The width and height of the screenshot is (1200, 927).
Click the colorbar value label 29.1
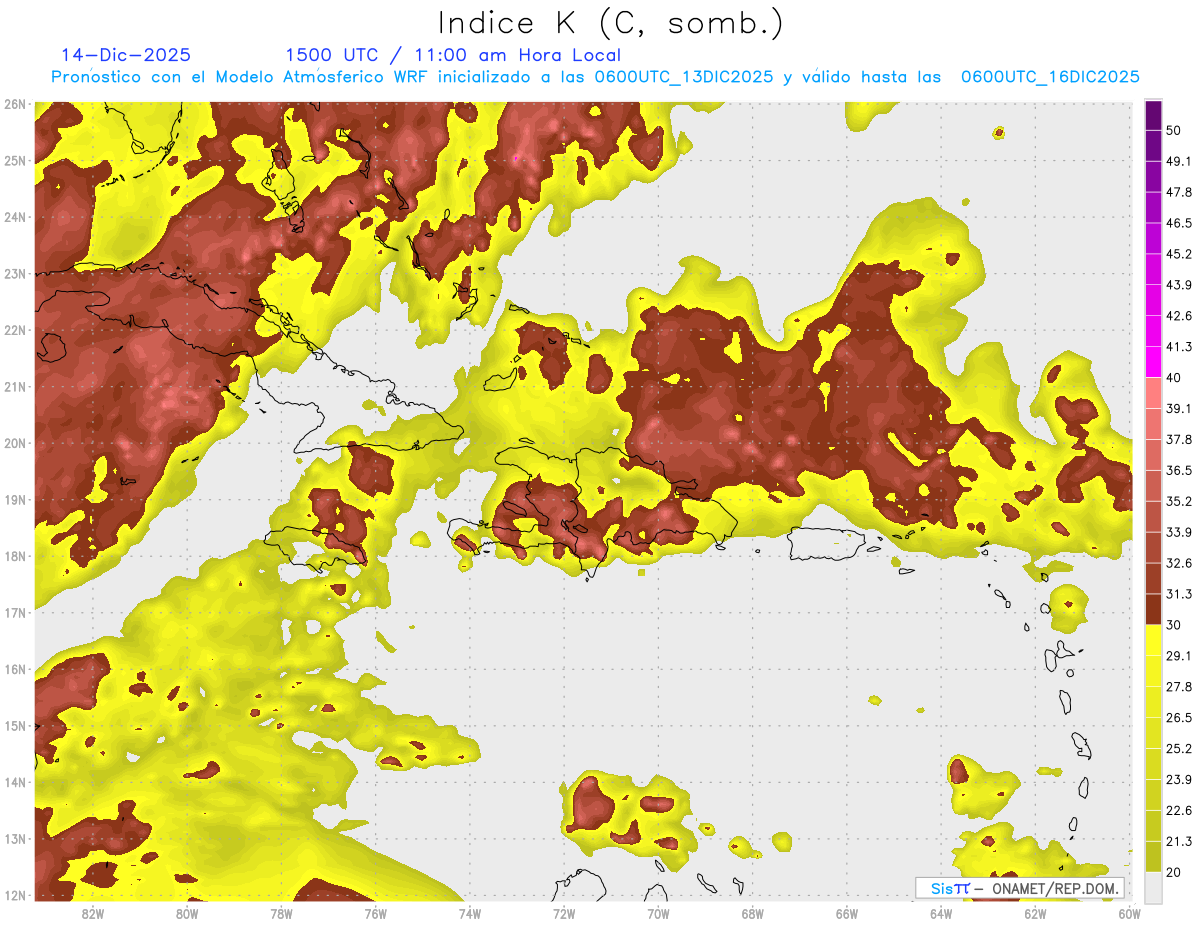(x=1179, y=656)
